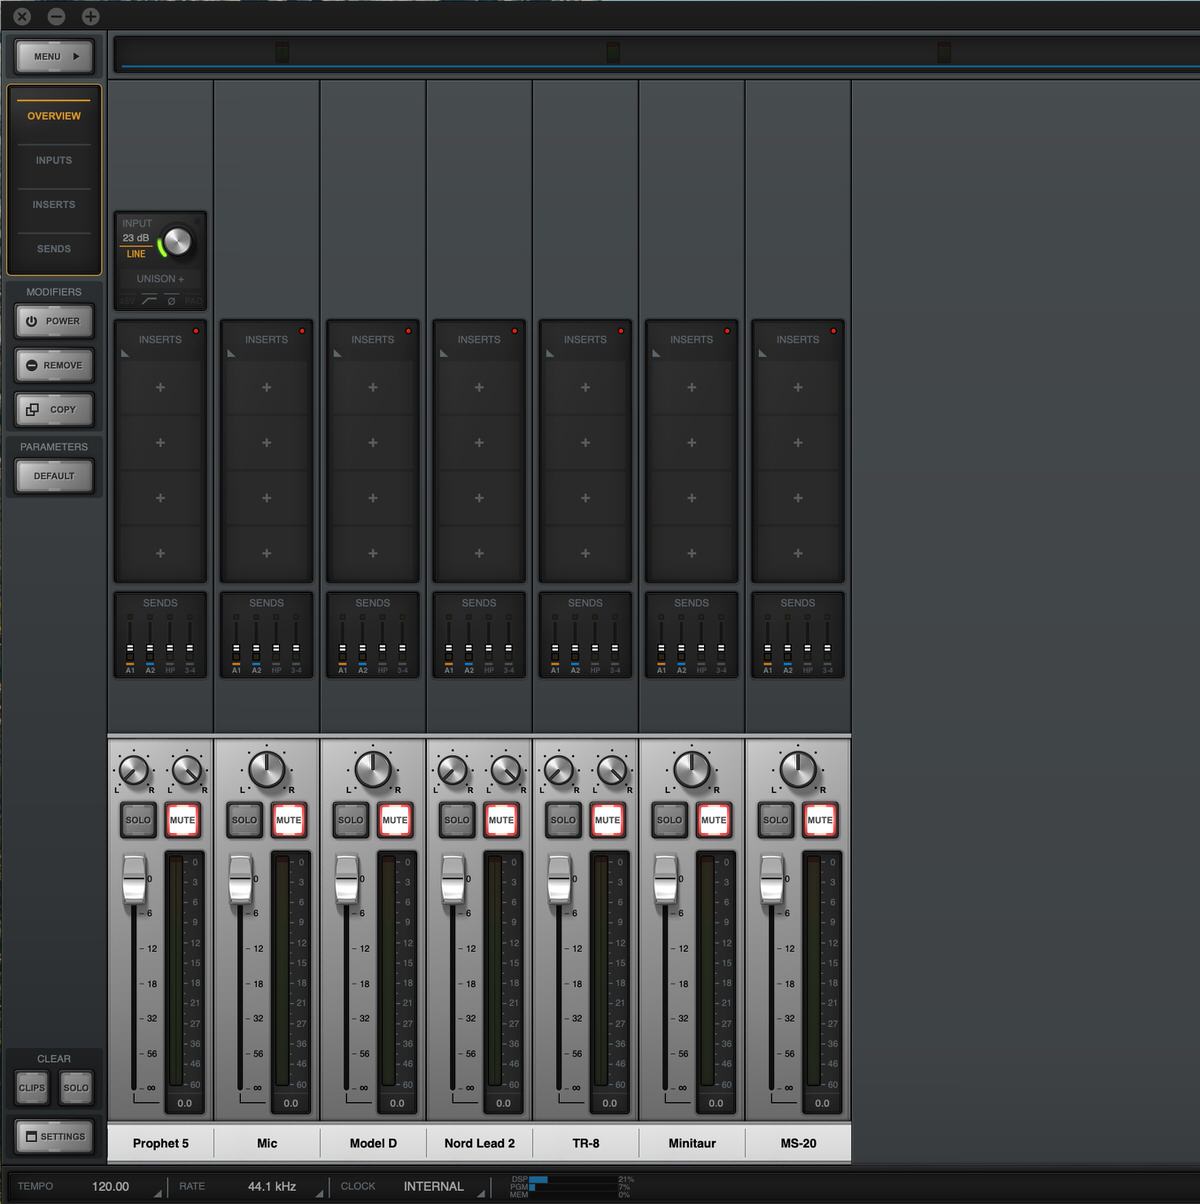Click the Nord Lead 2 left pan knob

(452, 771)
